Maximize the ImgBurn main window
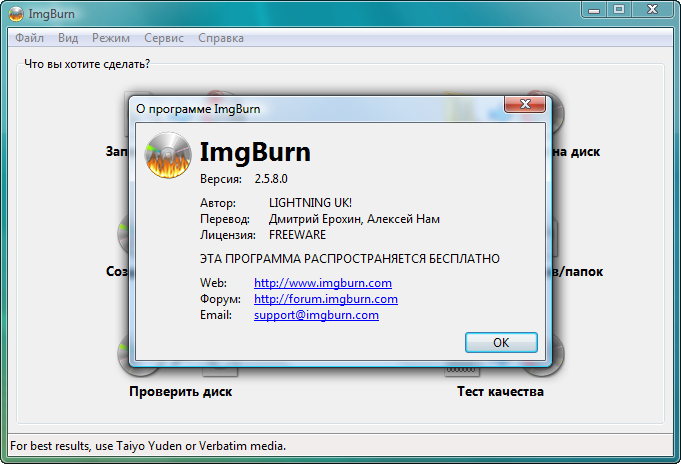 619,10
